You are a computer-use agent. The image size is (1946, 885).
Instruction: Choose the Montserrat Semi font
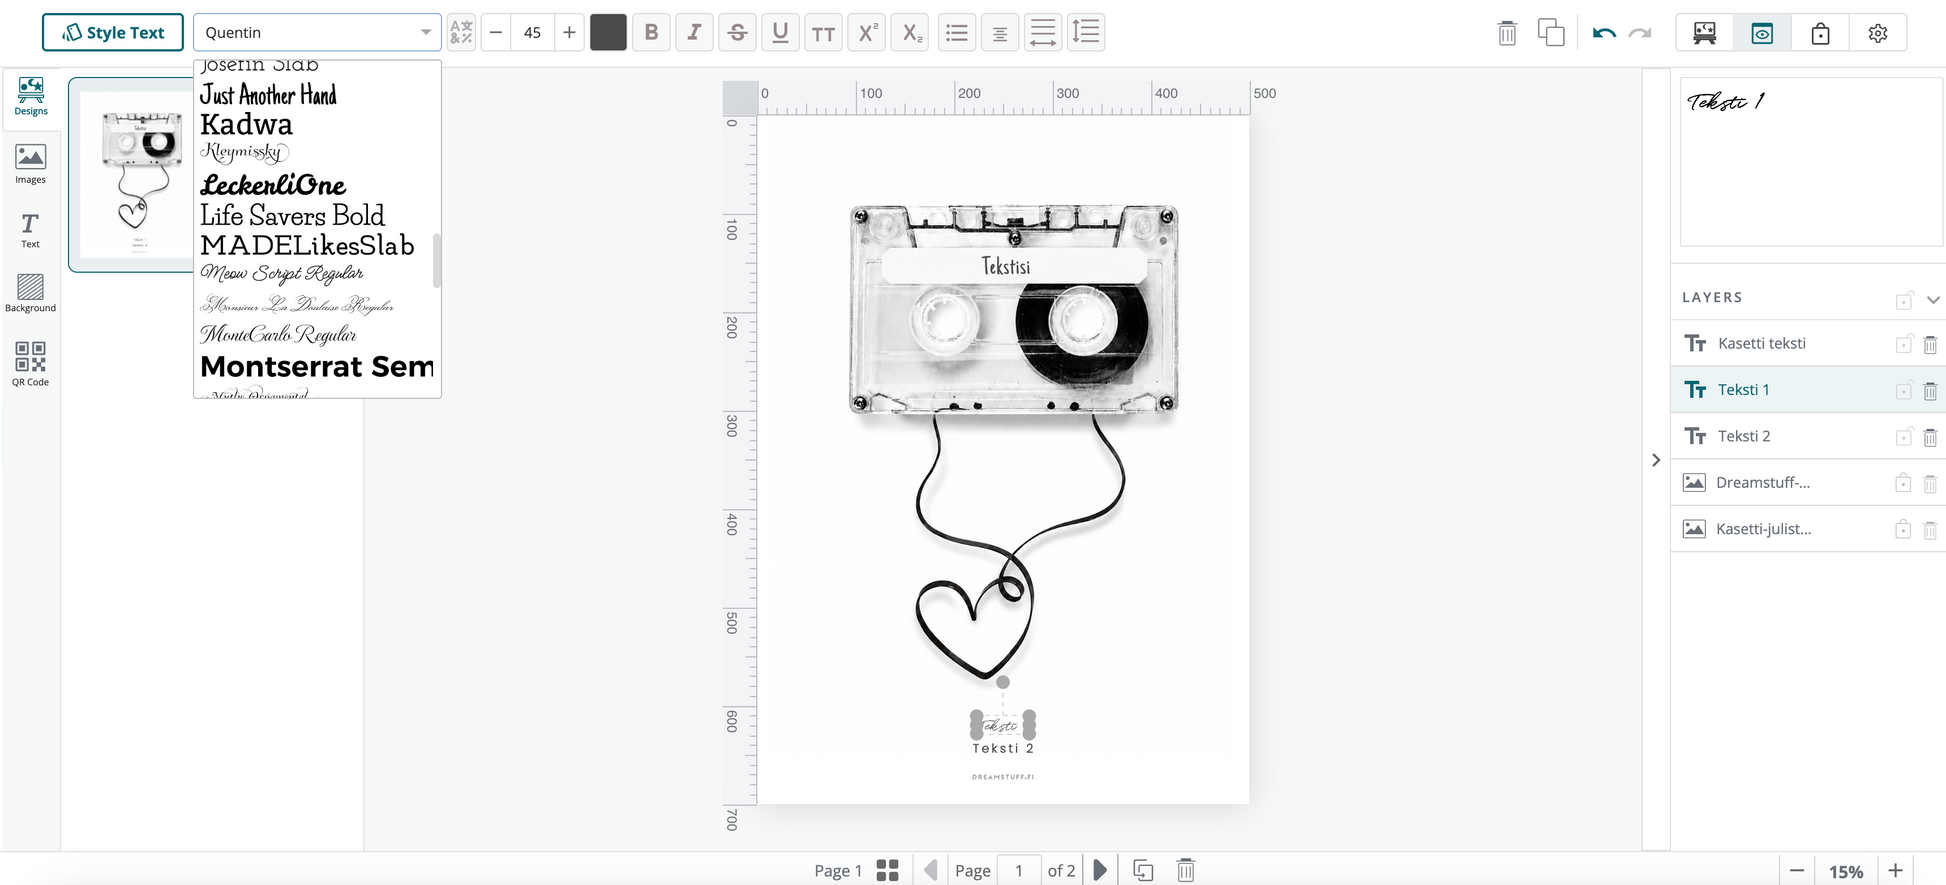click(317, 366)
